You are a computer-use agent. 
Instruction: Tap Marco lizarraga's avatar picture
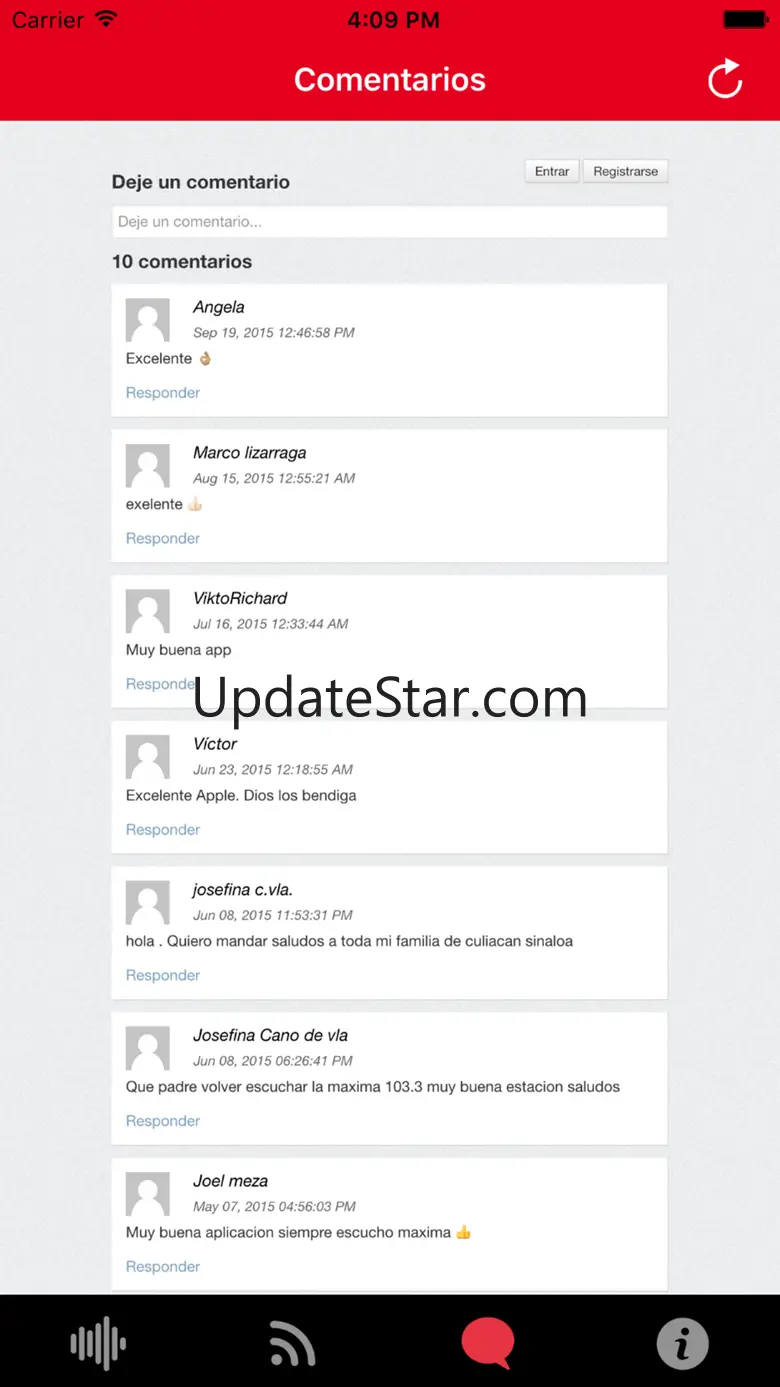click(147, 466)
